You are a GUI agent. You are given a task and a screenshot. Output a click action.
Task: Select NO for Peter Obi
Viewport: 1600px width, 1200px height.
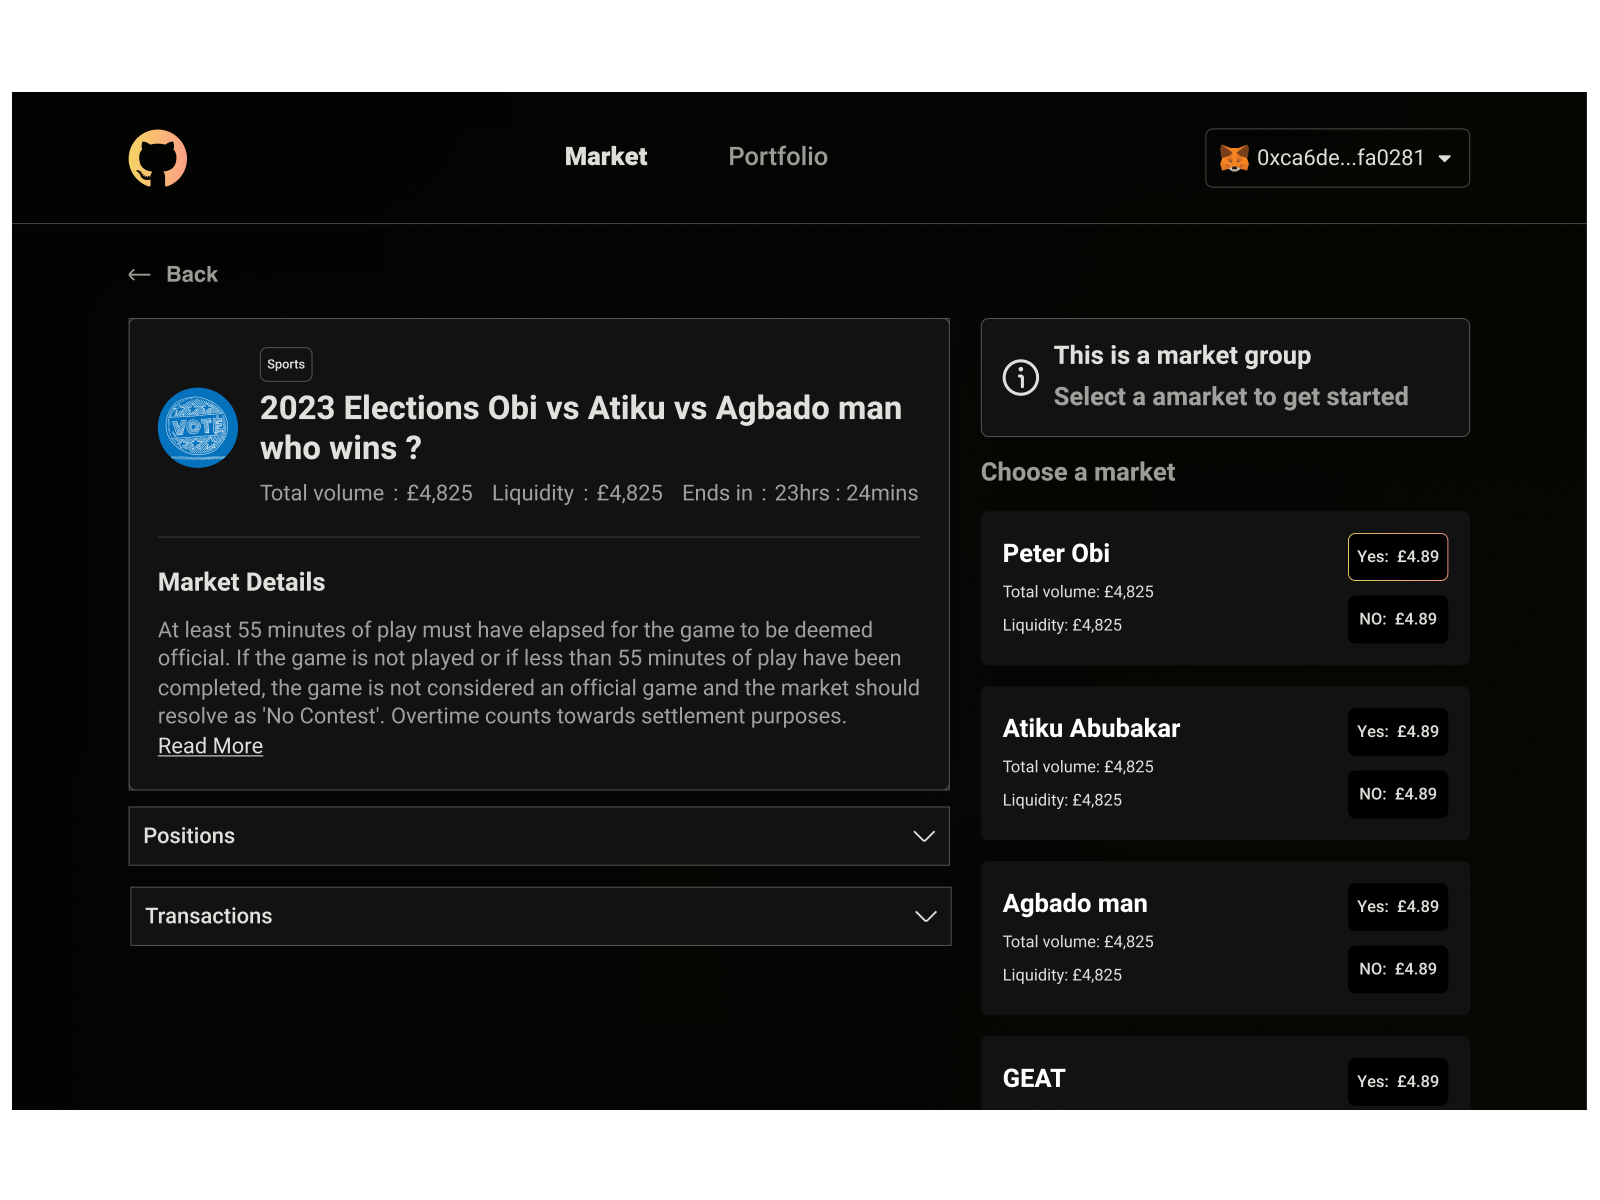coord(1397,619)
